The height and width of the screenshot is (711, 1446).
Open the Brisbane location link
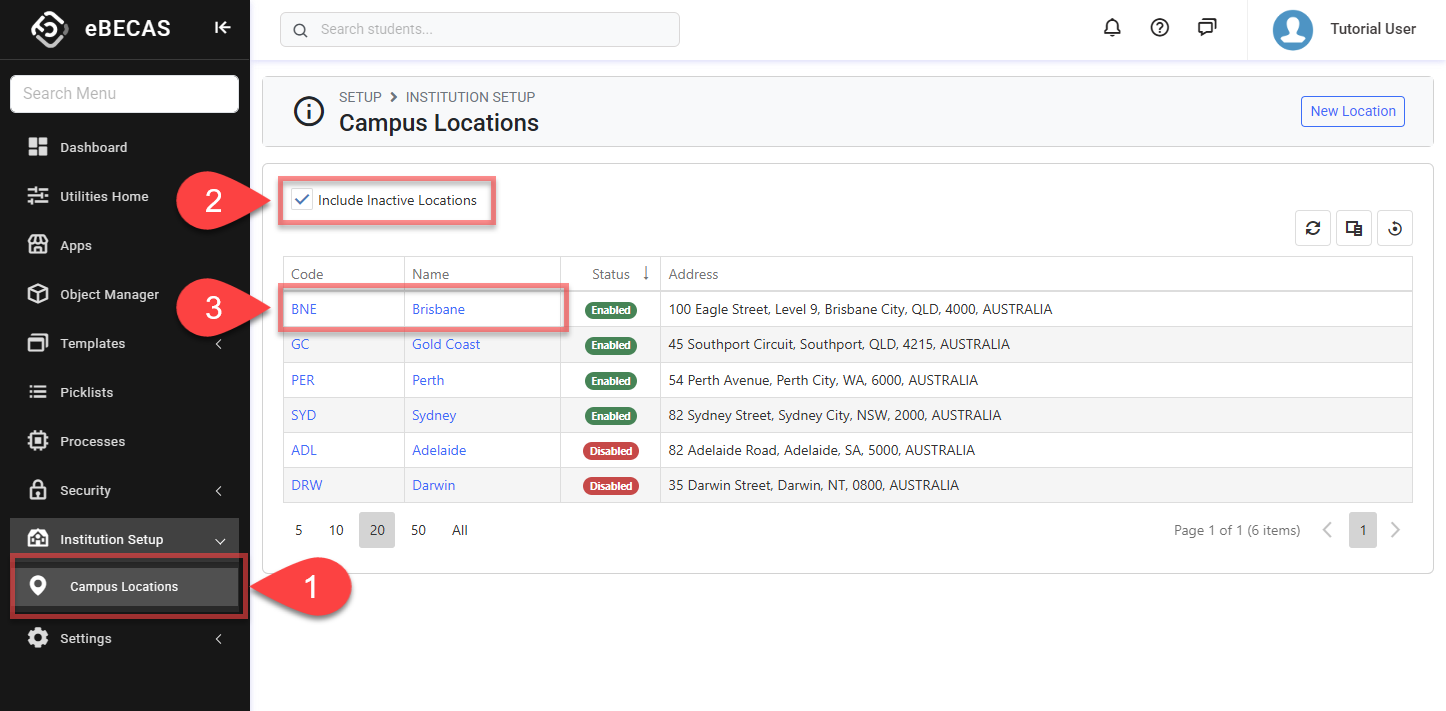click(438, 309)
